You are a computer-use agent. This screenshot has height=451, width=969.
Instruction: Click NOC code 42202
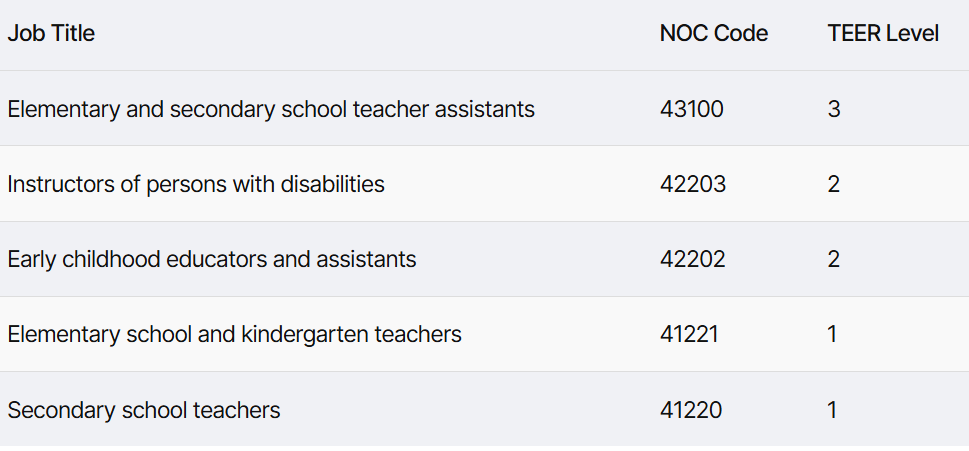tap(693, 259)
